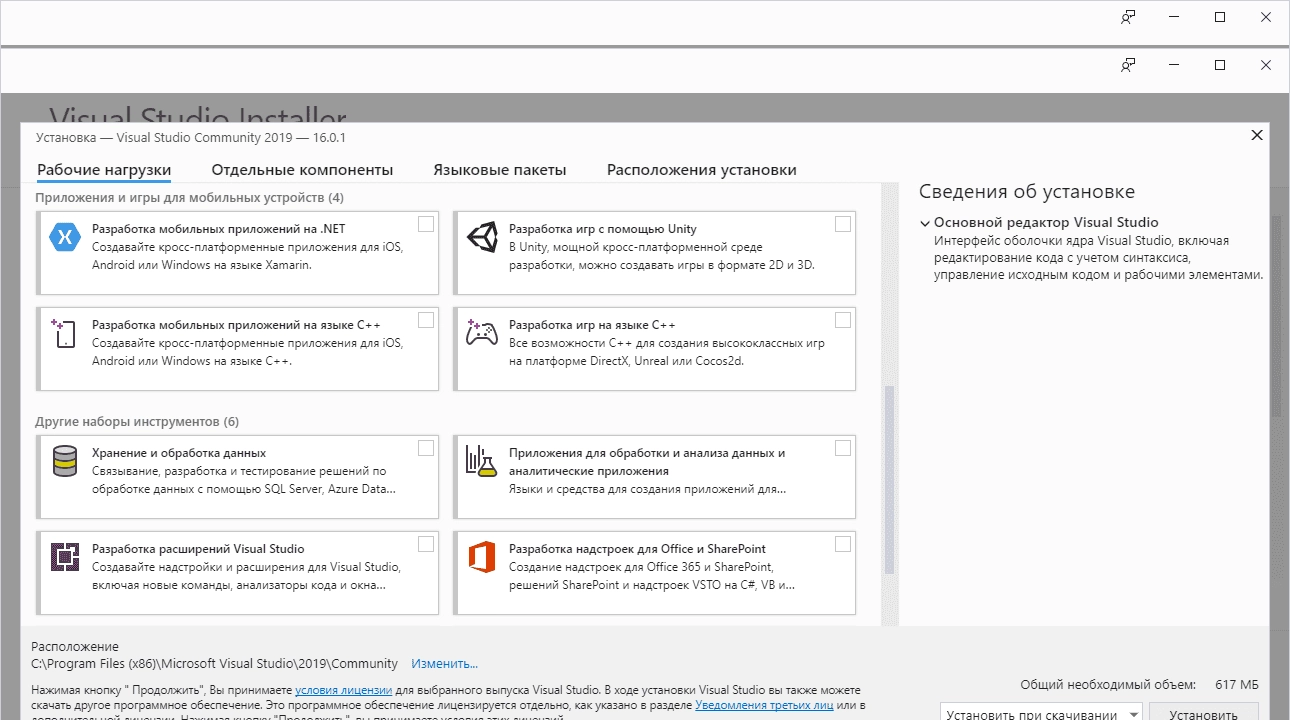Image resolution: width=1290 pixels, height=720 pixels.
Task: Select the Office и SharePoint add-ins checkbox
Action: click(x=843, y=544)
